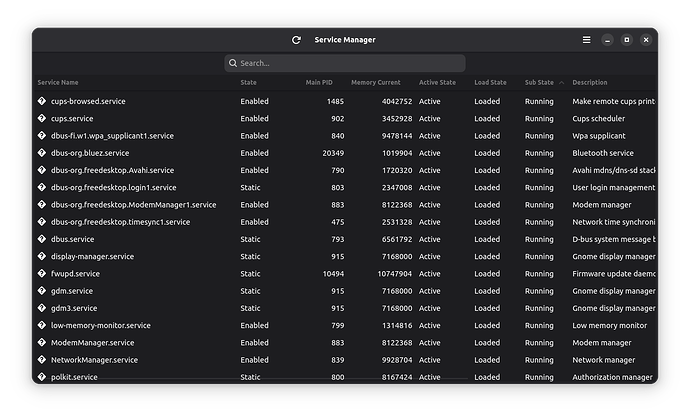Select the low-memory-monitor.service row

click(300, 325)
